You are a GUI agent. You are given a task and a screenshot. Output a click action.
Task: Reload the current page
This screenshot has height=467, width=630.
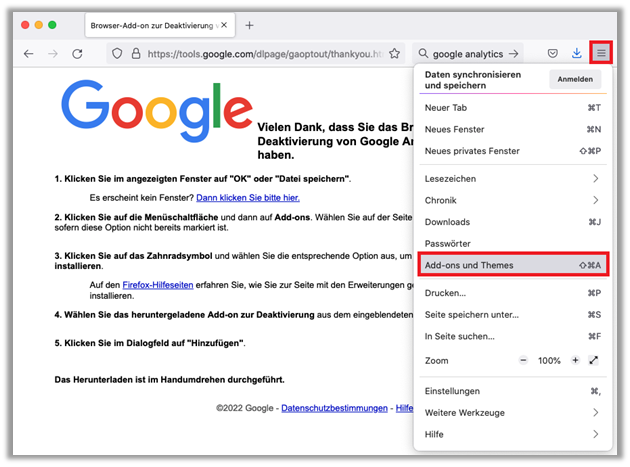pyautogui.click(x=77, y=53)
